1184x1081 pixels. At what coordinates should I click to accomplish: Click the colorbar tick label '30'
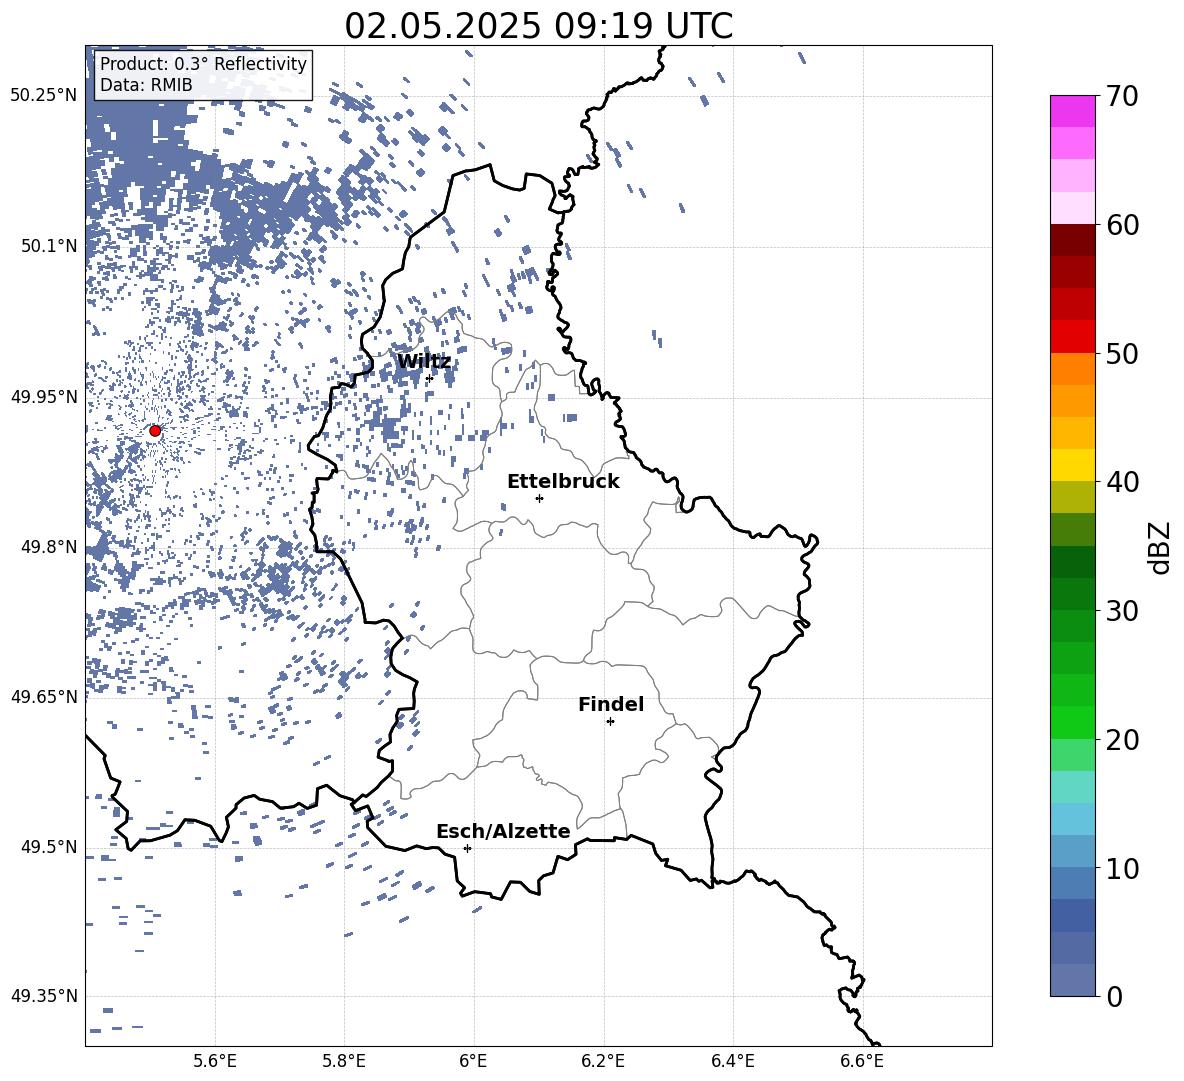[1122, 611]
